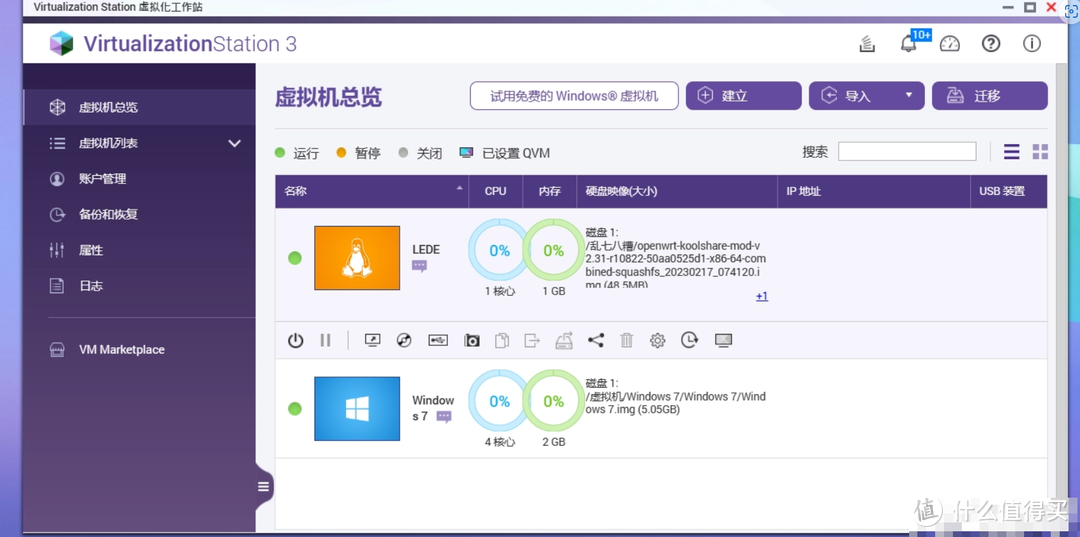This screenshot has height=537, width=1080.
Task: Switch to grid view icon
Action: (x=1040, y=151)
